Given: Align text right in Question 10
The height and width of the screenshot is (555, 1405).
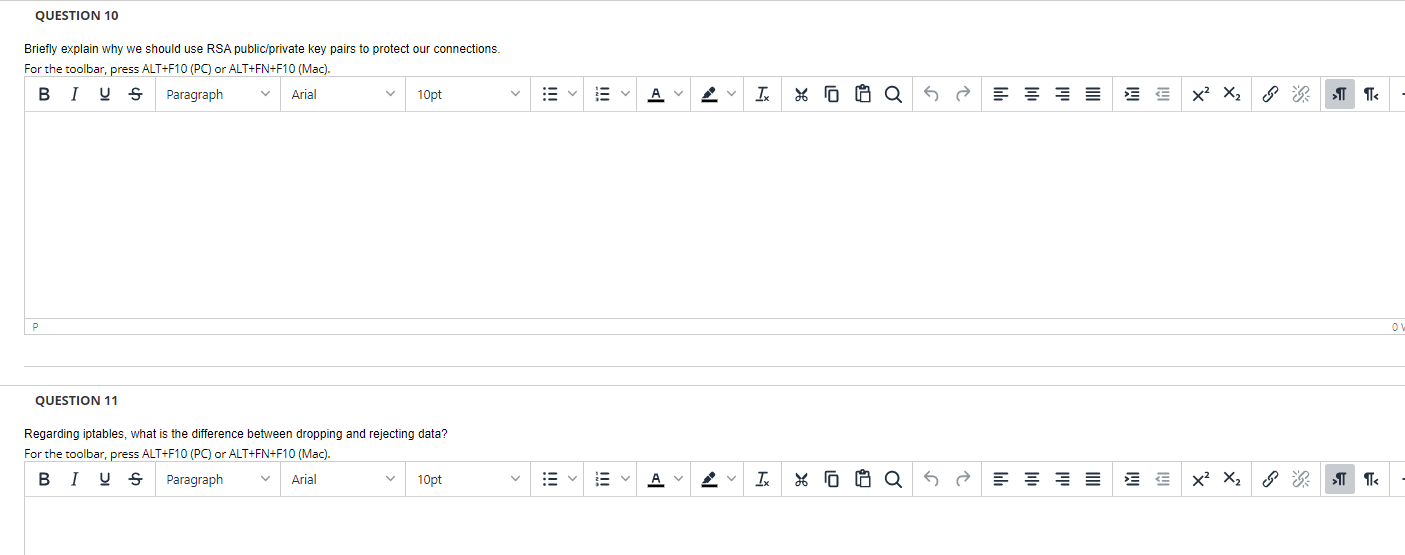Looking at the screenshot, I should [1062, 94].
